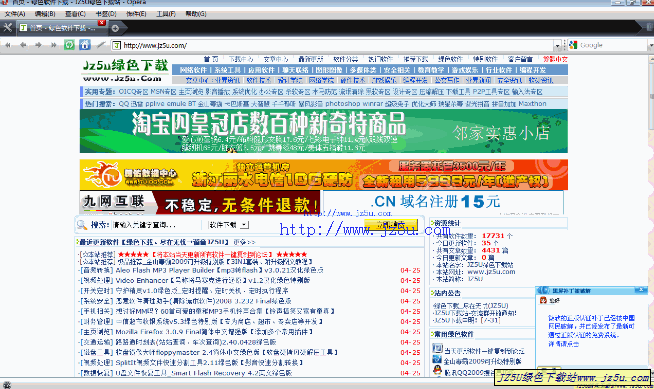Select the jz5u homepage tab
654x389 pixels.
(63, 28)
